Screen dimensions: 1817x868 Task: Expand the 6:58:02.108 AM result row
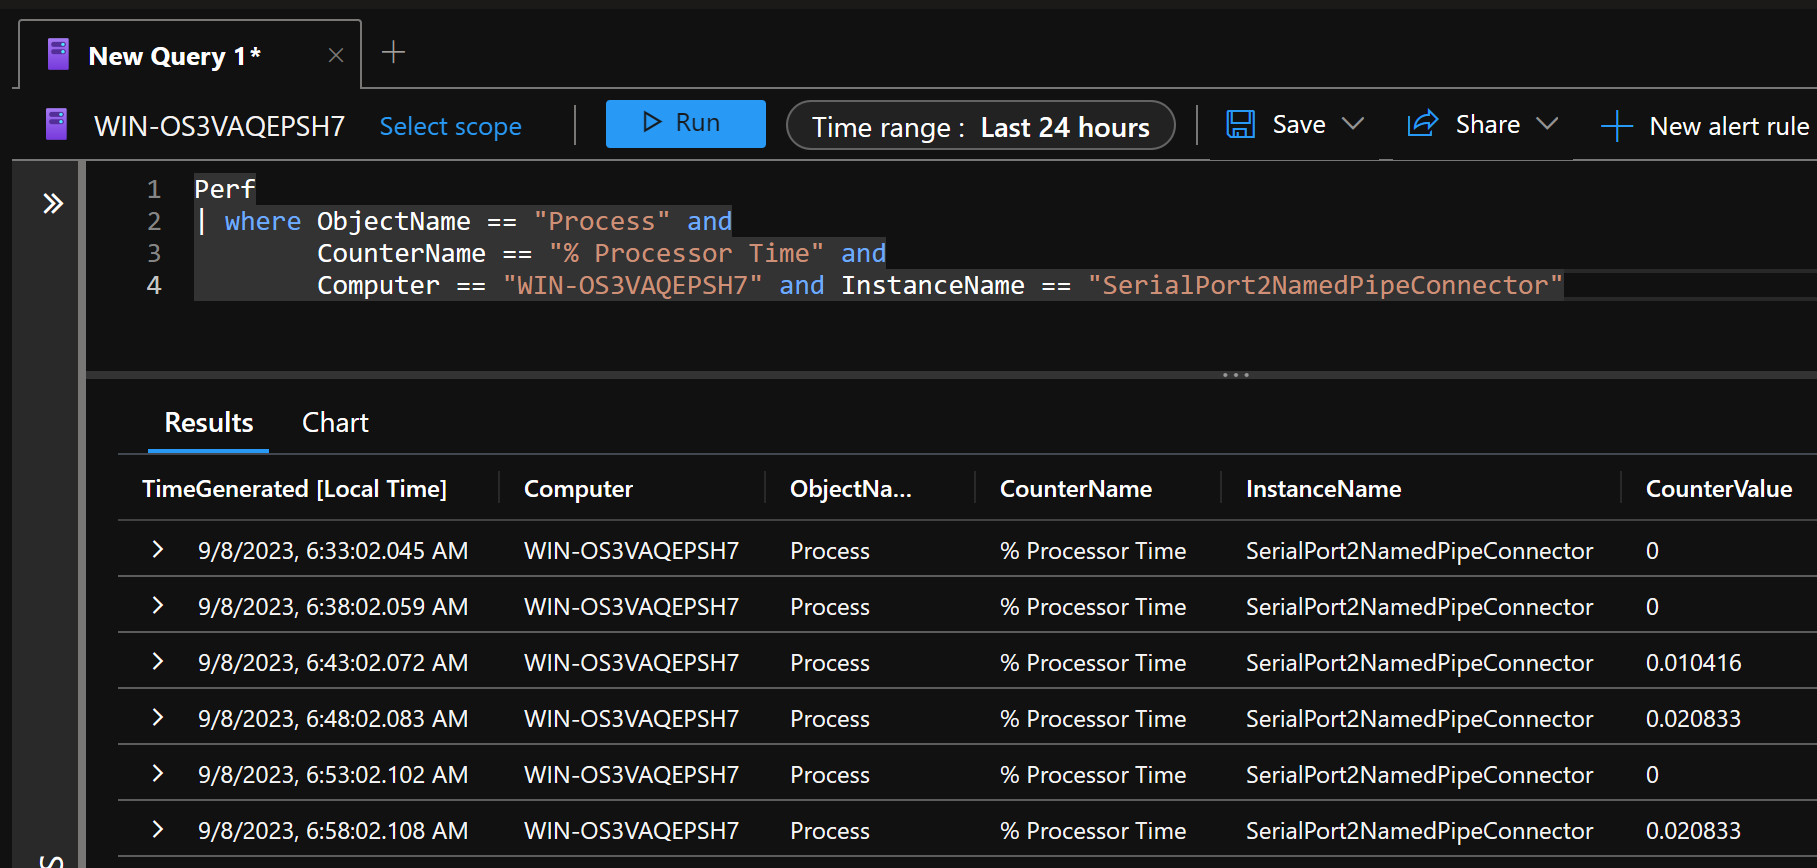point(157,829)
